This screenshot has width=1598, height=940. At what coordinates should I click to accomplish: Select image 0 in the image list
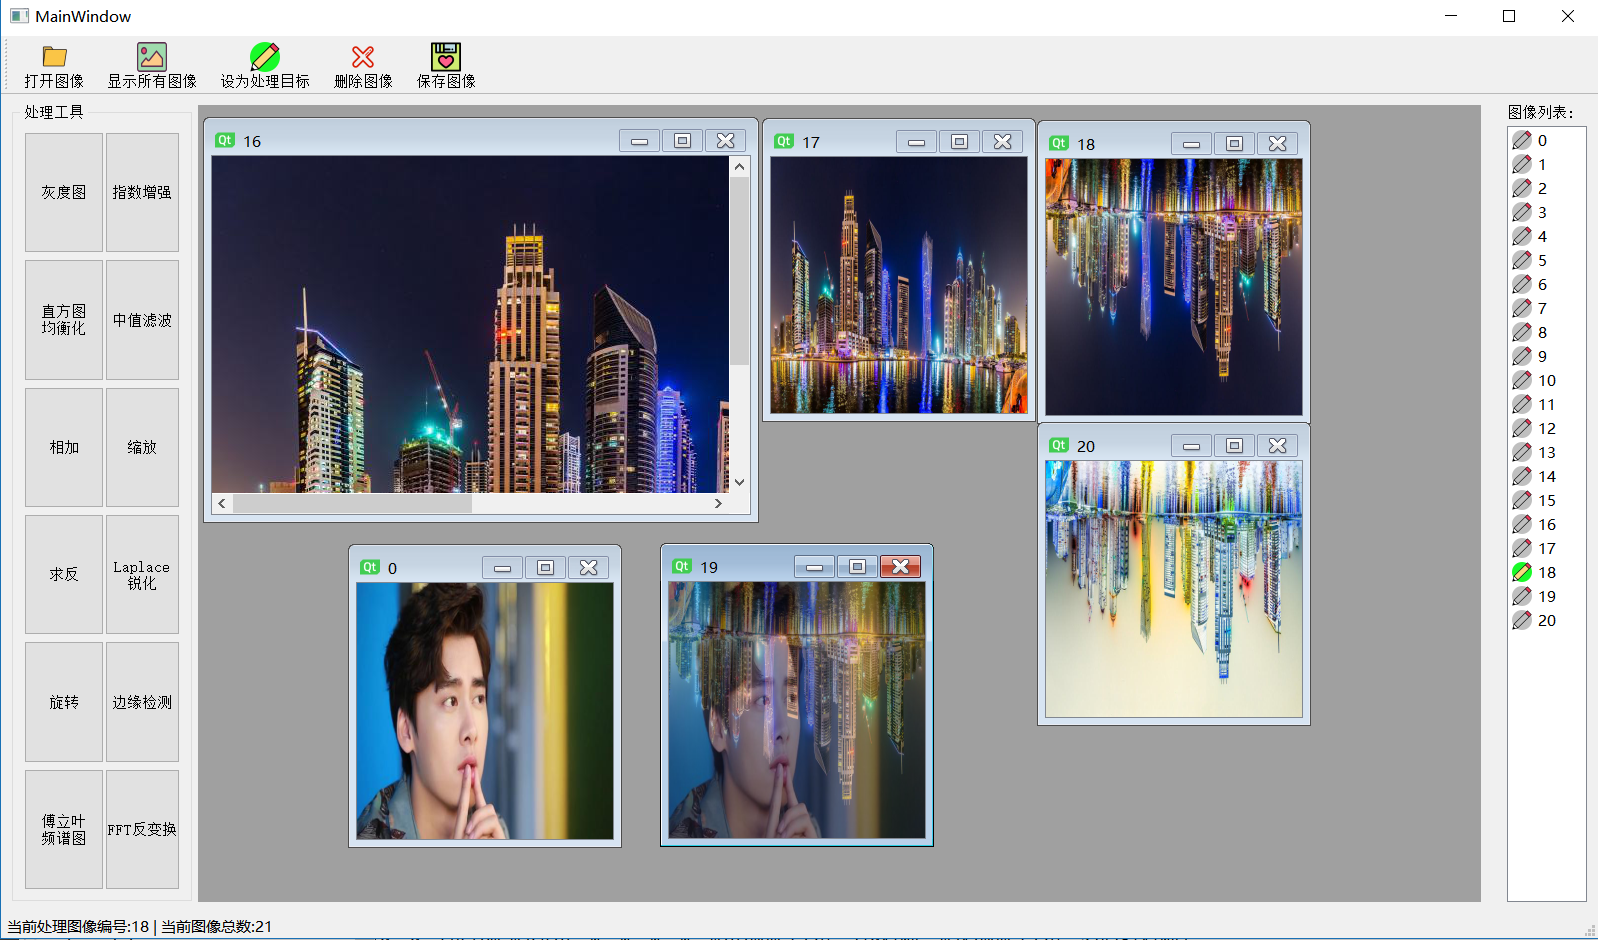(1541, 140)
